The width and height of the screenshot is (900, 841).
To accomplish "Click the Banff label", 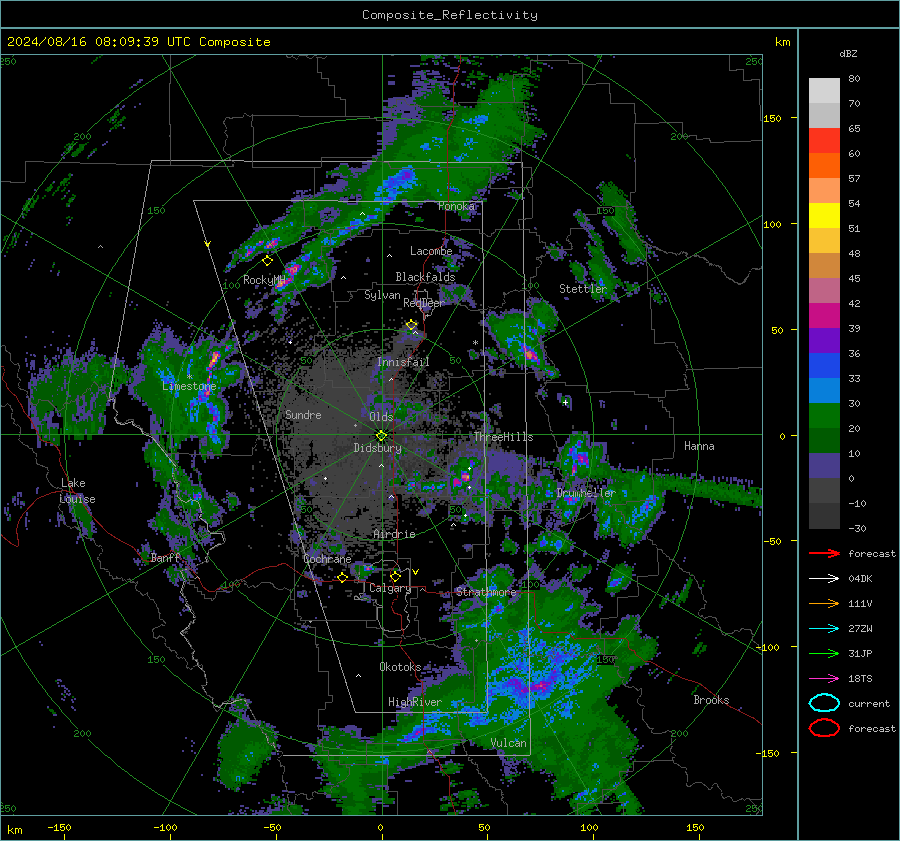I will tap(165, 557).
